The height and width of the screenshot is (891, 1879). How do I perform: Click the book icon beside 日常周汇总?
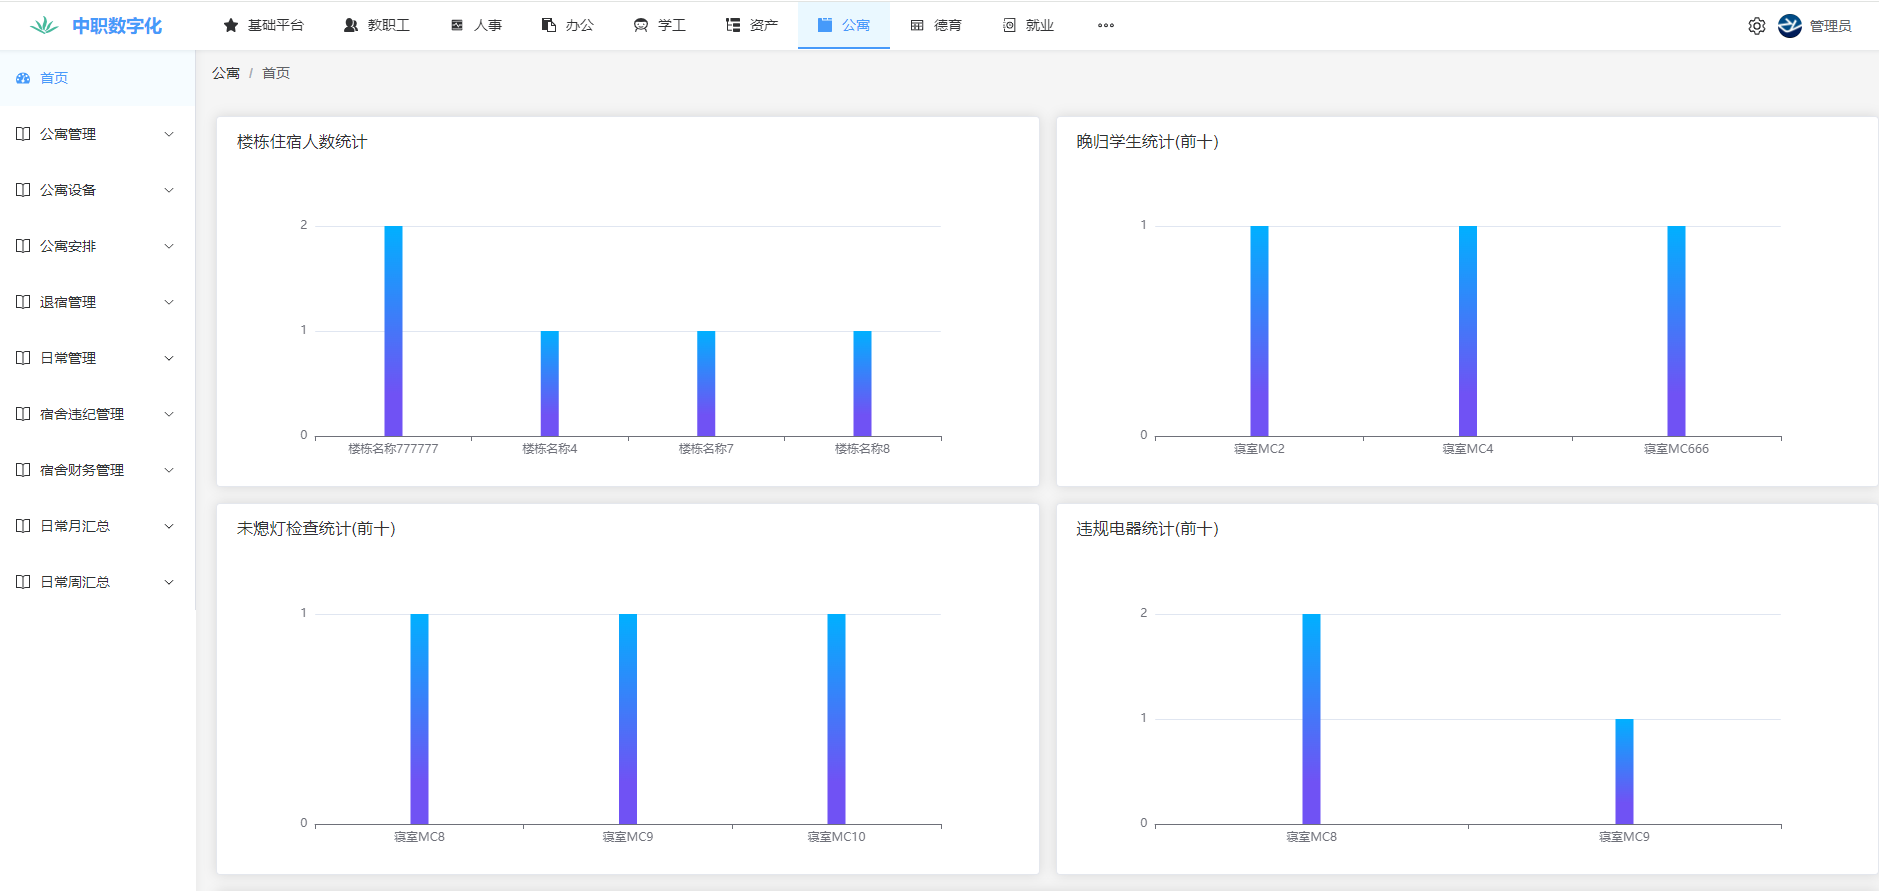(x=23, y=582)
